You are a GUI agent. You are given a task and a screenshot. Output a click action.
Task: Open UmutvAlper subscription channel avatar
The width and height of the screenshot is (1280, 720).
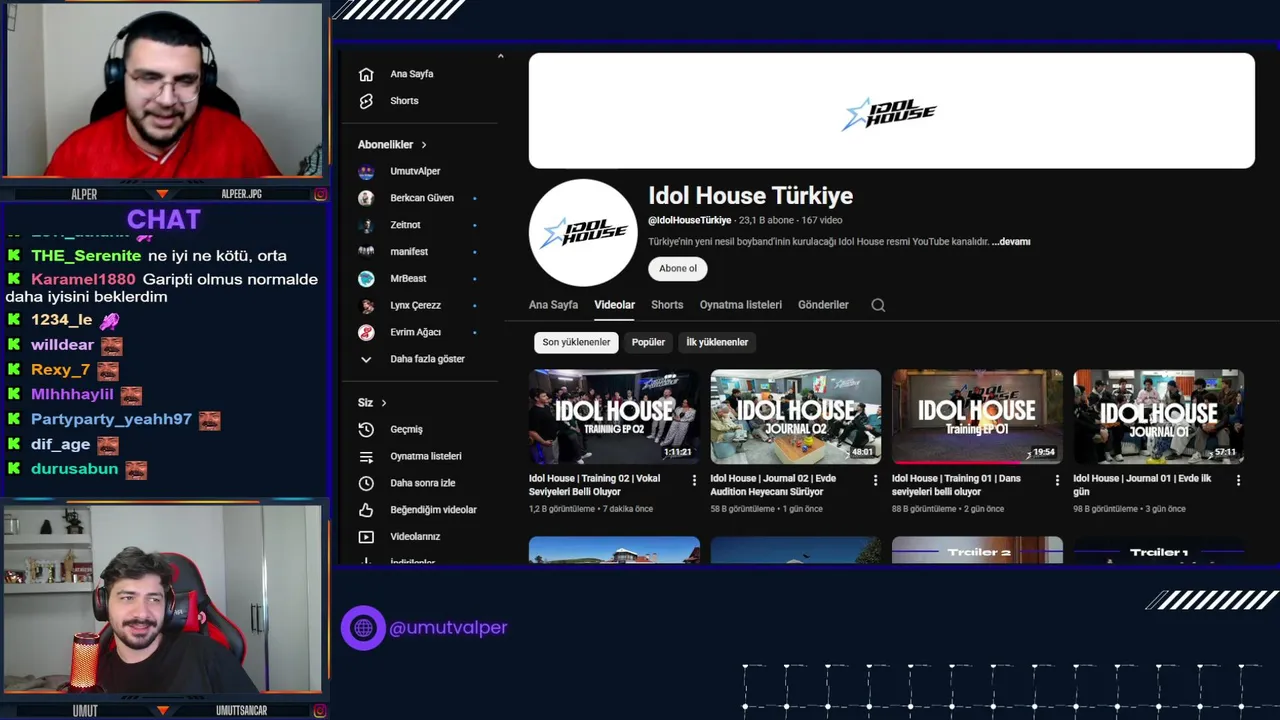coord(366,171)
